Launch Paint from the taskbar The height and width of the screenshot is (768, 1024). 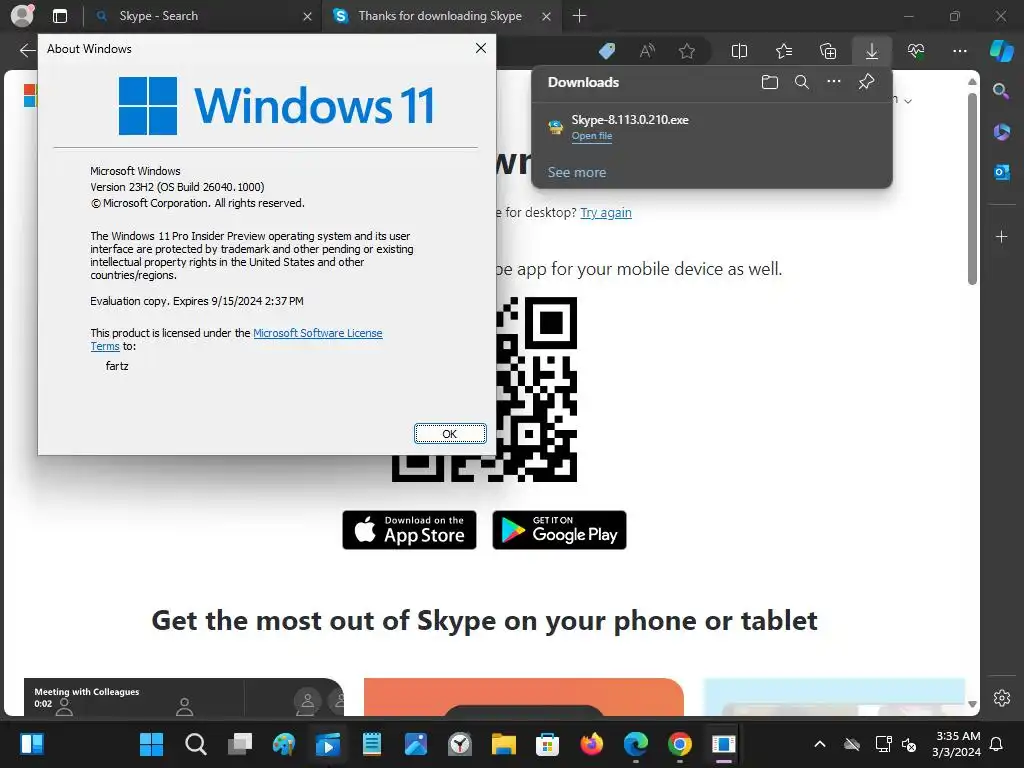pyautogui.click(x=283, y=744)
